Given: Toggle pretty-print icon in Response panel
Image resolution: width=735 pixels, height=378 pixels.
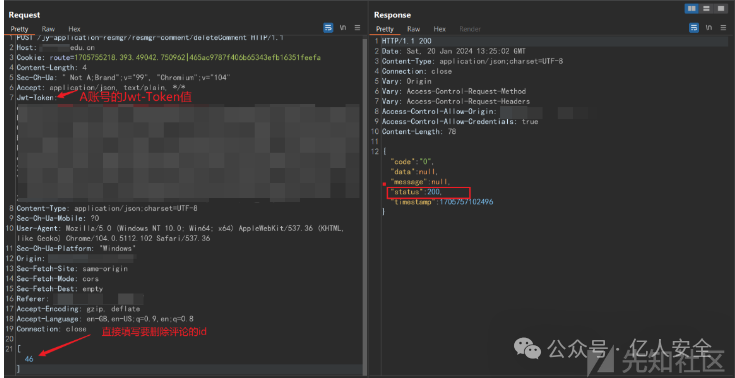Looking at the screenshot, I should point(694,28).
